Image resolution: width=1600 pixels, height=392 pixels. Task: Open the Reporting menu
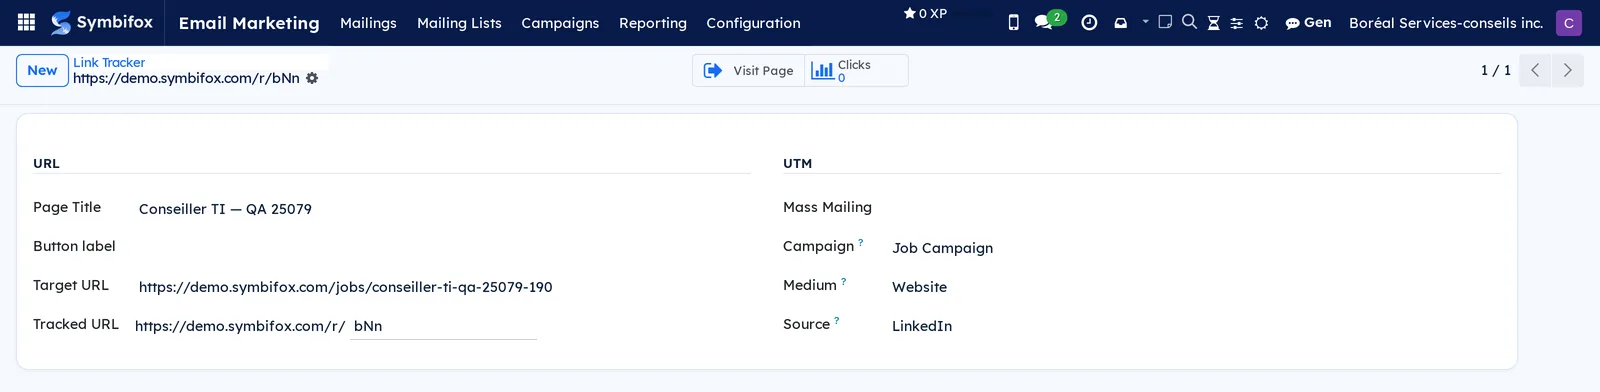[653, 23]
